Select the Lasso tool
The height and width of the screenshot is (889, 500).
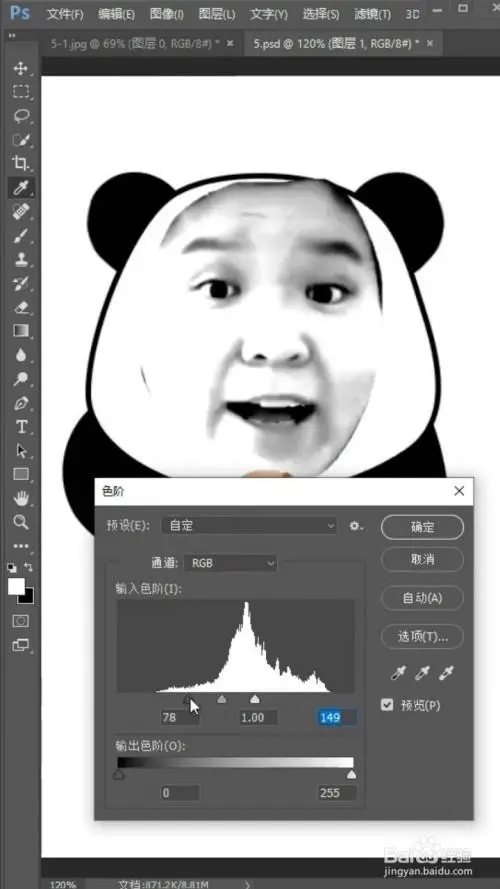pyautogui.click(x=20, y=116)
